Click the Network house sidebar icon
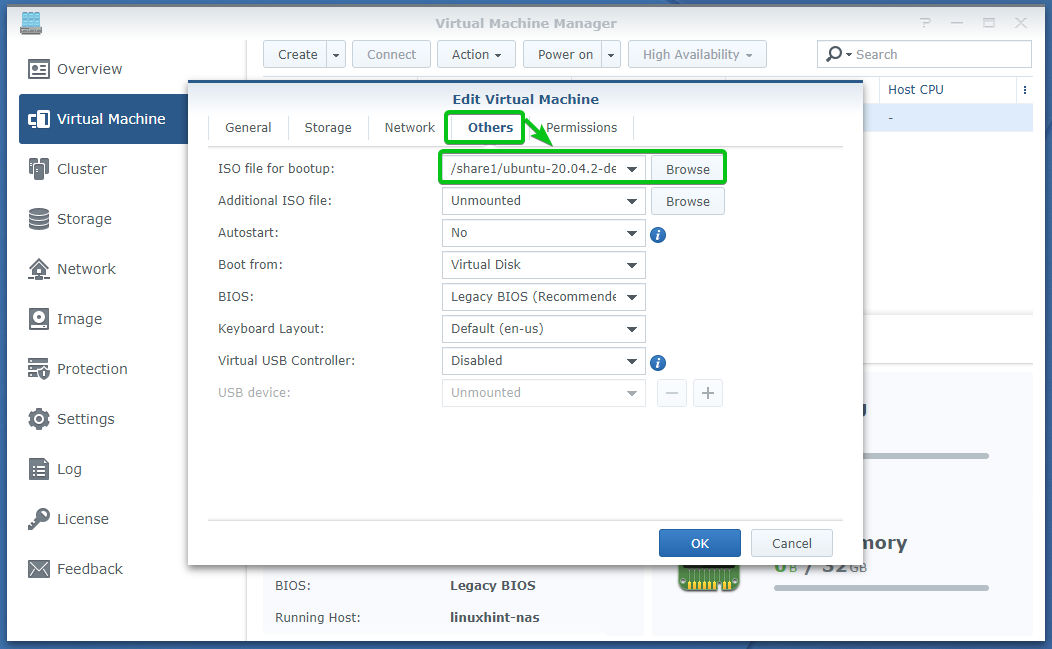Viewport: 1052px width, 649px height. [x=38, y=269]
